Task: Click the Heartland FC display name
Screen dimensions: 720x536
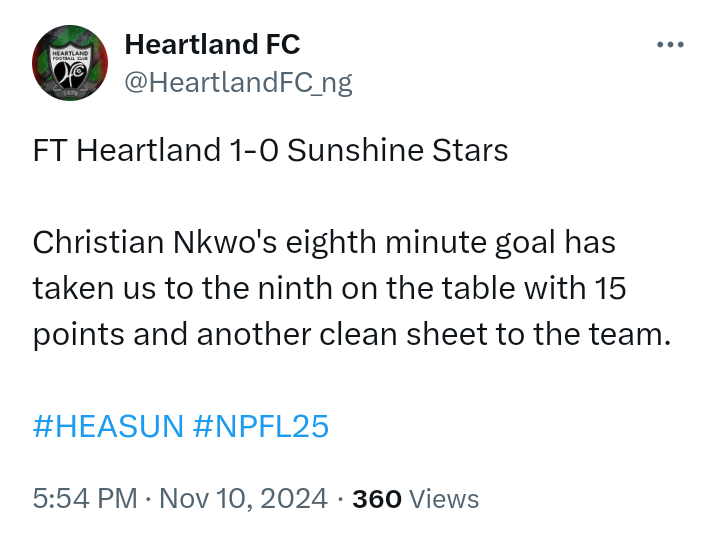Action: 212,45
